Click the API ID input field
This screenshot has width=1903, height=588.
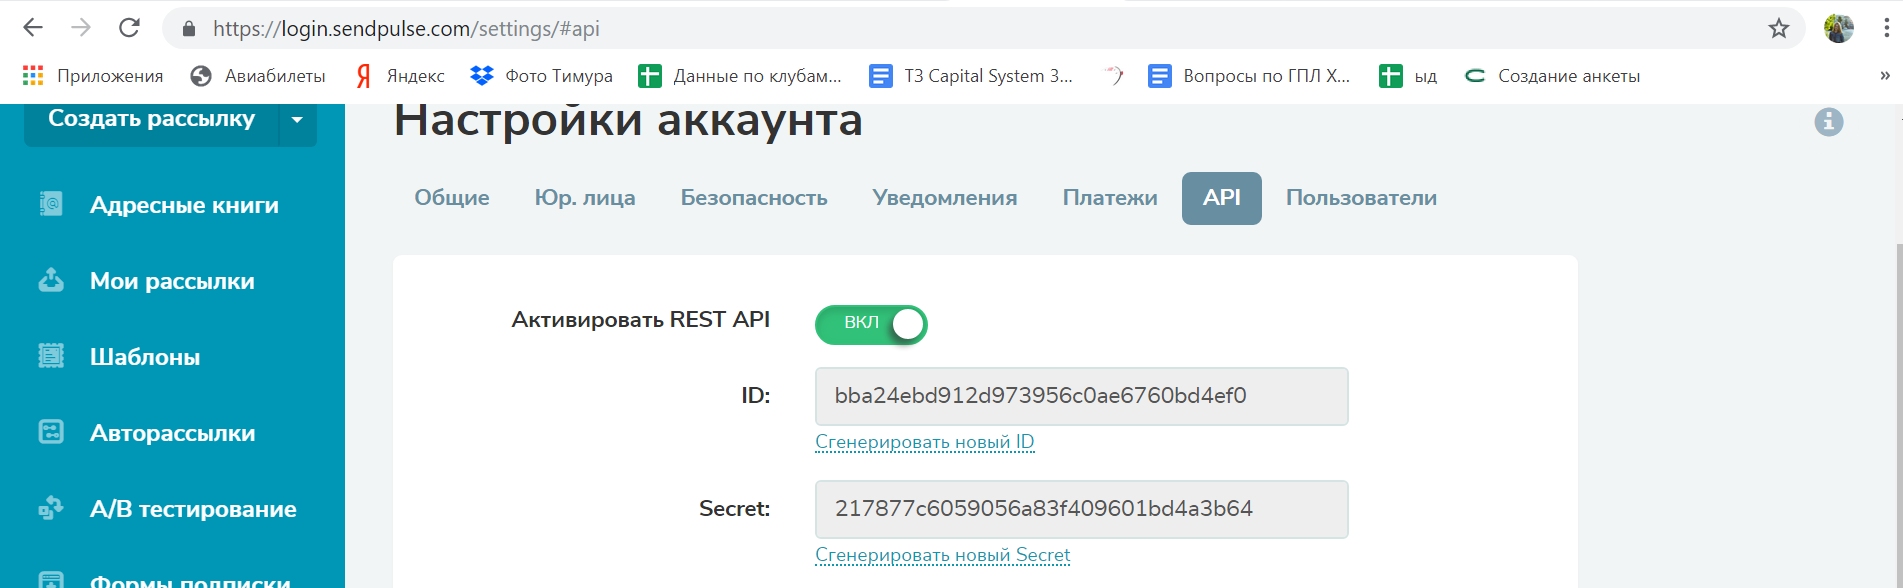1081,396
